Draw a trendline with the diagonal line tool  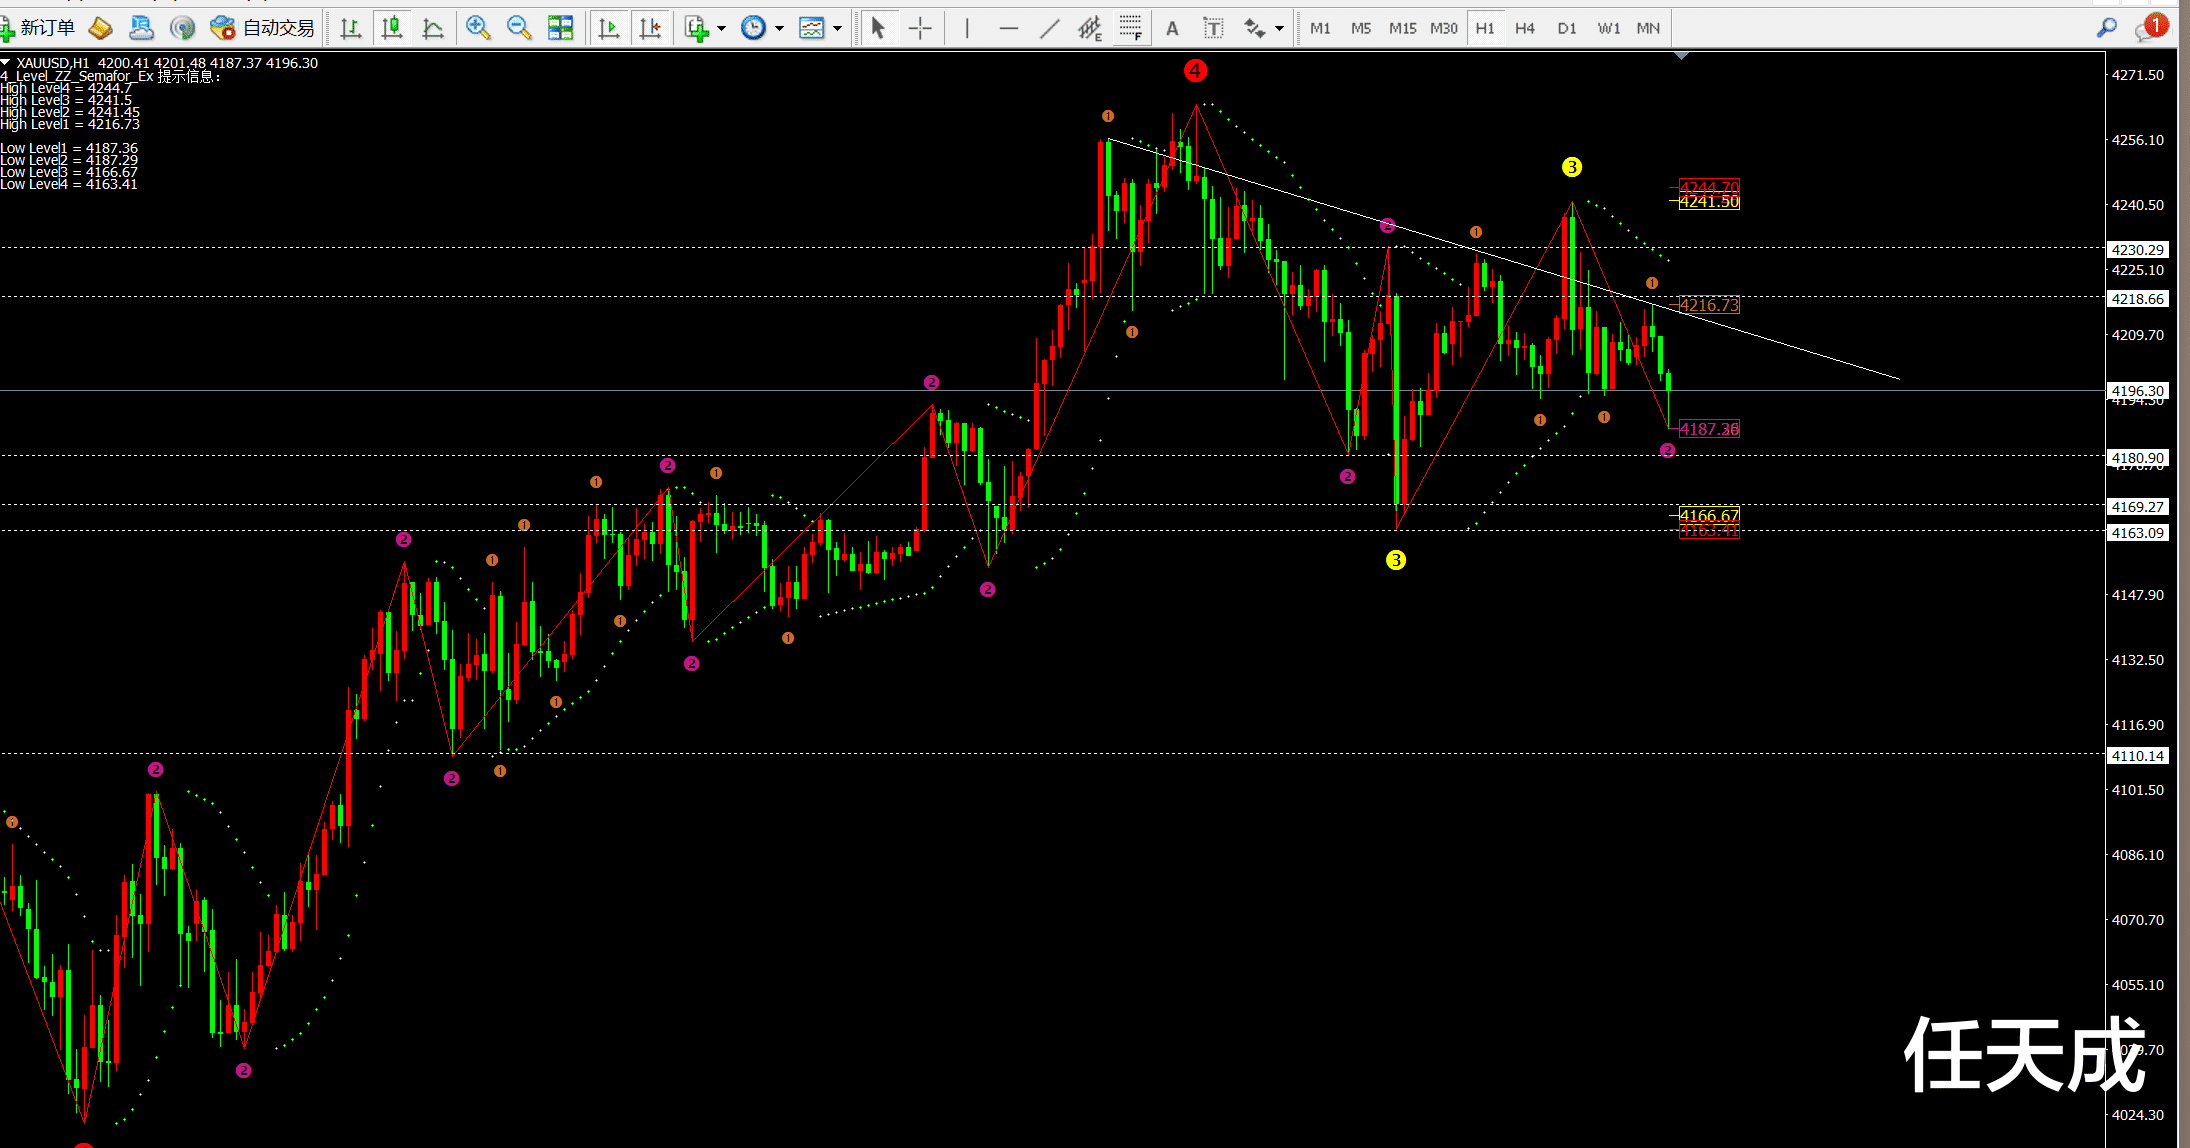point(1049,28)
